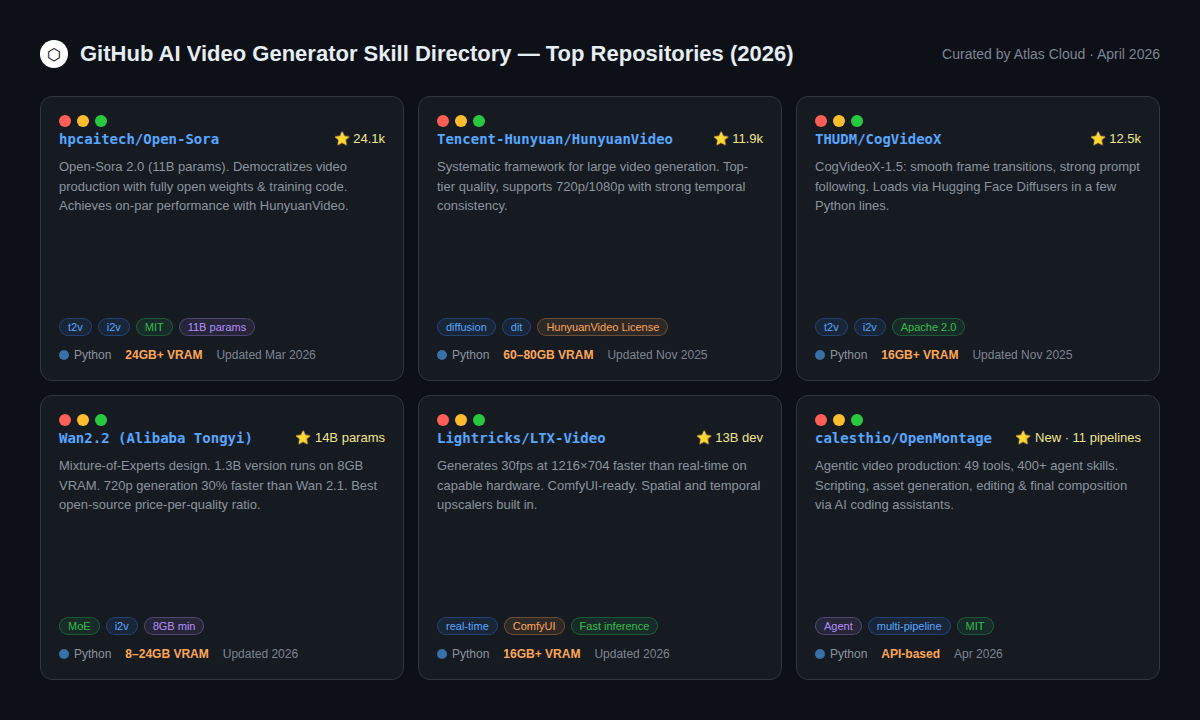Click the star beside "14B params" on Wan2.2

303,437
